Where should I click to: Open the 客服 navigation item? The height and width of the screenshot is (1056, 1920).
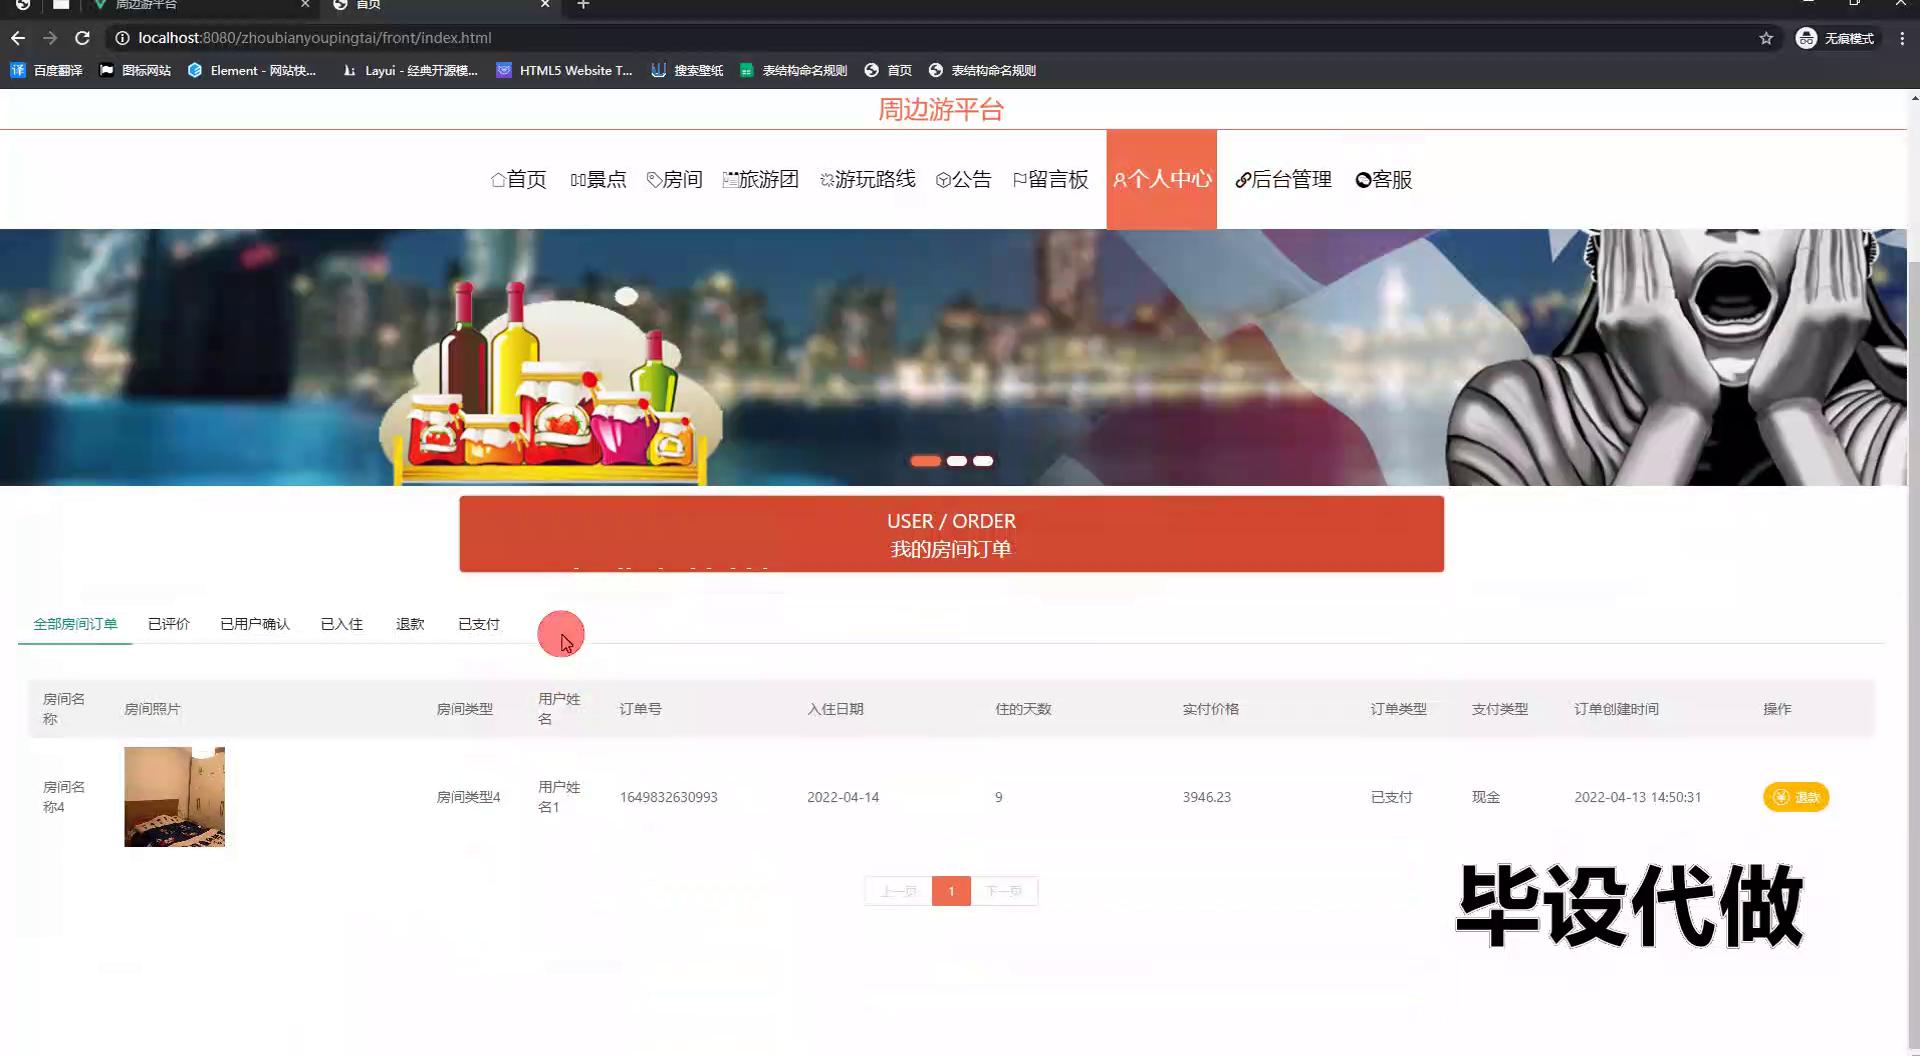click(x=1383, y=180)
